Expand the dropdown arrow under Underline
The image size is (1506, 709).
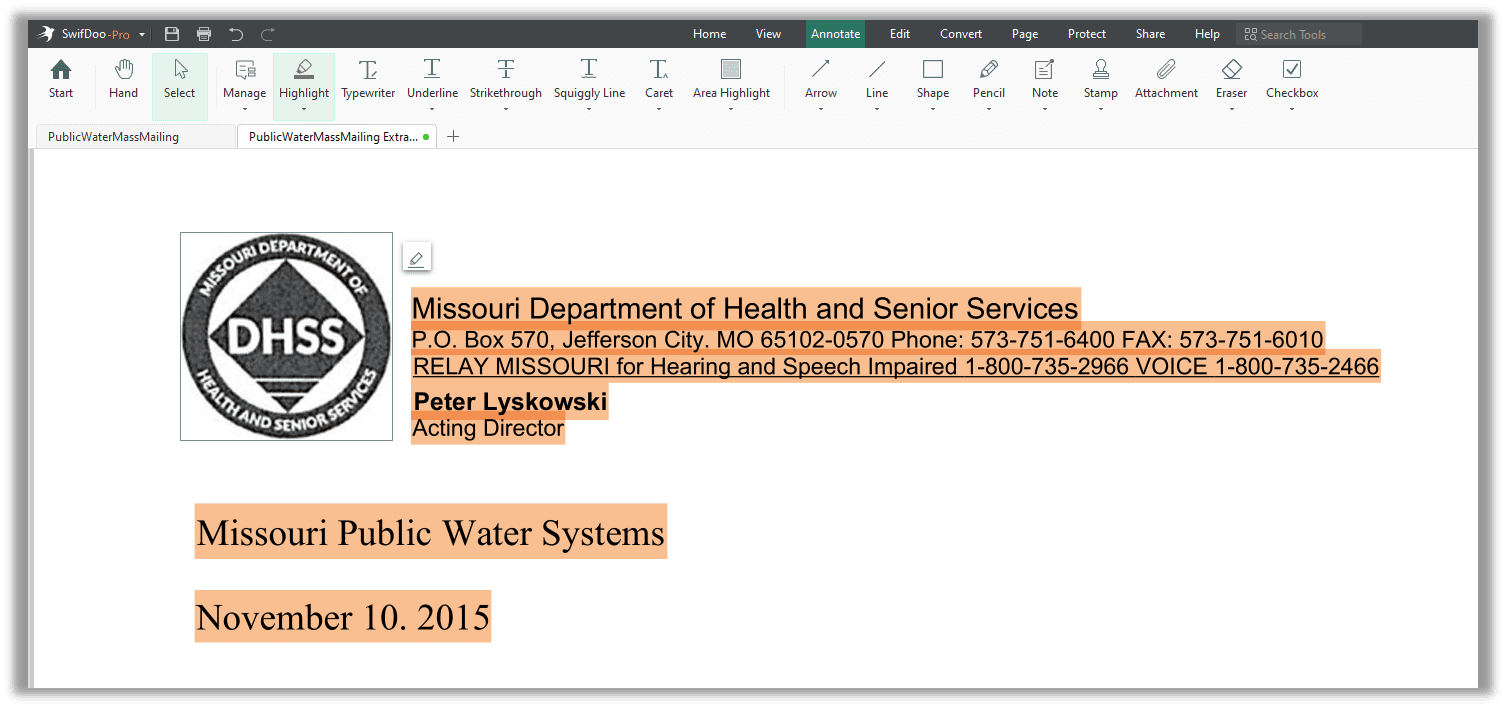pos(432,109)
